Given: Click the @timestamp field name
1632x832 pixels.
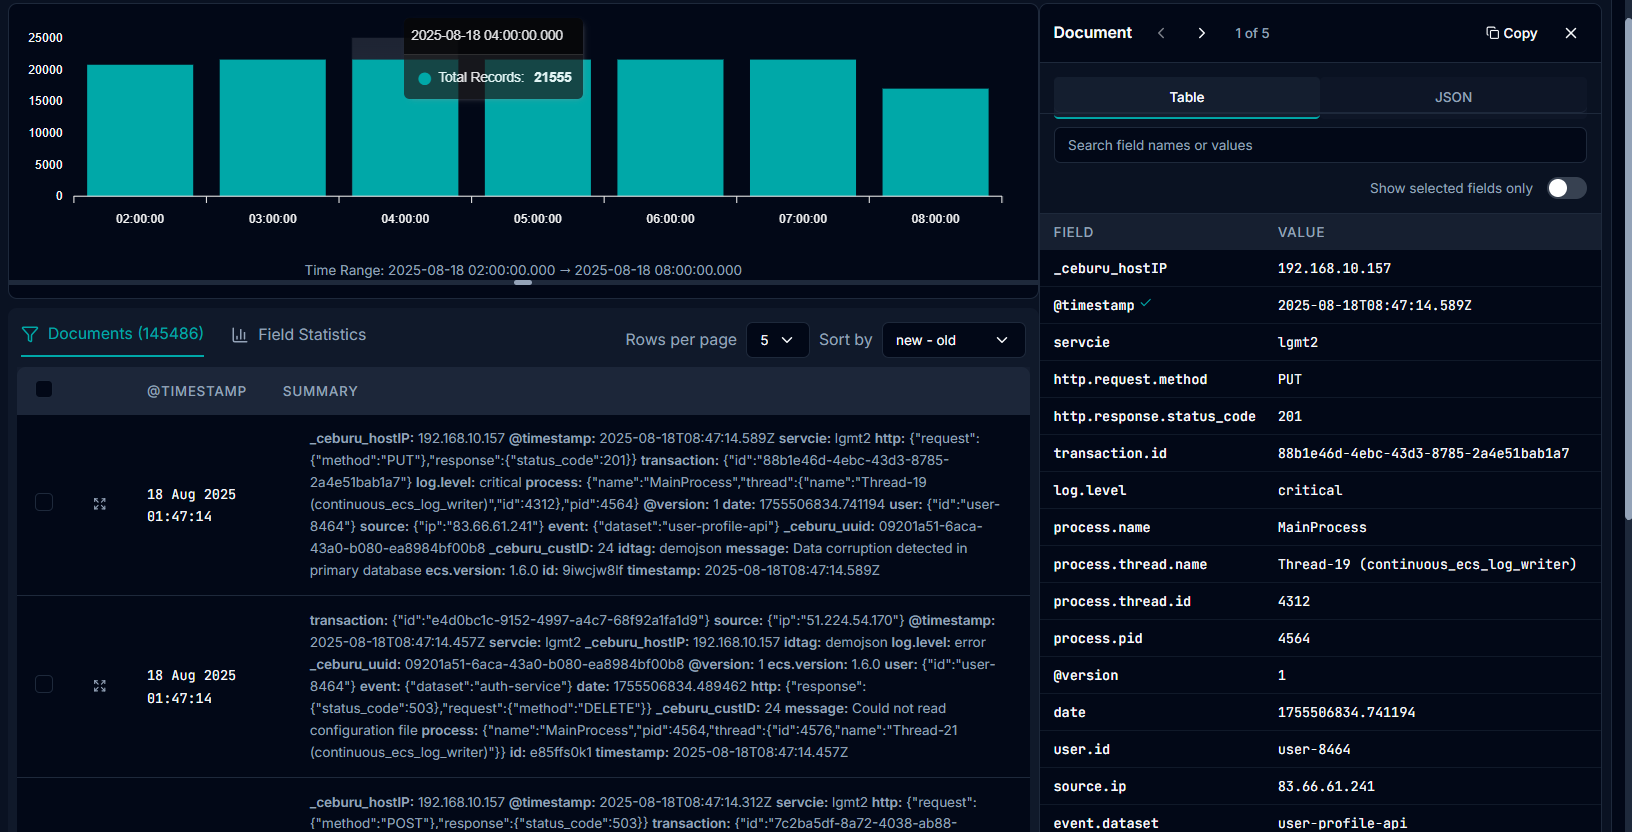Looking at the screenshot, I should [1094, 305].
